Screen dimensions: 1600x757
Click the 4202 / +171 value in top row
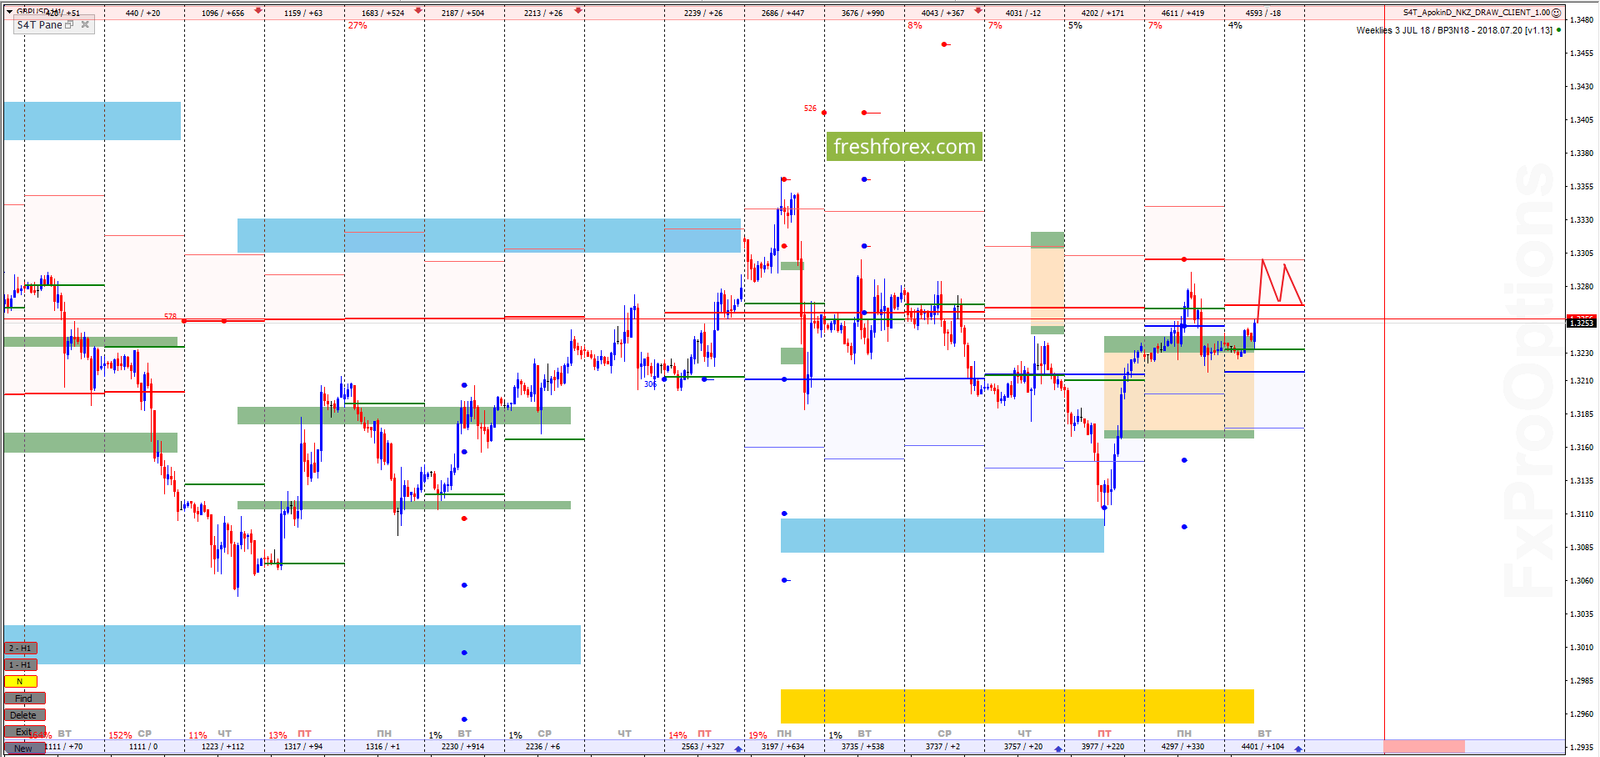[x=1103, y=14]
